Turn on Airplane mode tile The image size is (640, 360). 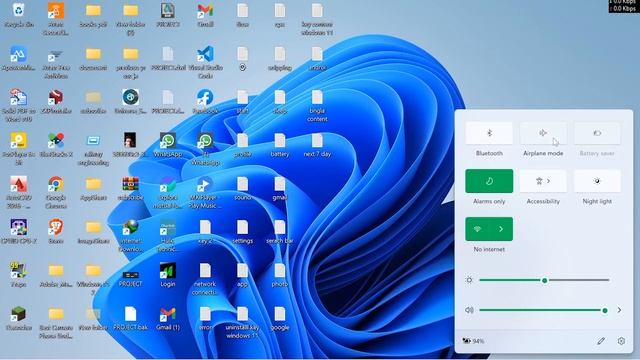543,133
